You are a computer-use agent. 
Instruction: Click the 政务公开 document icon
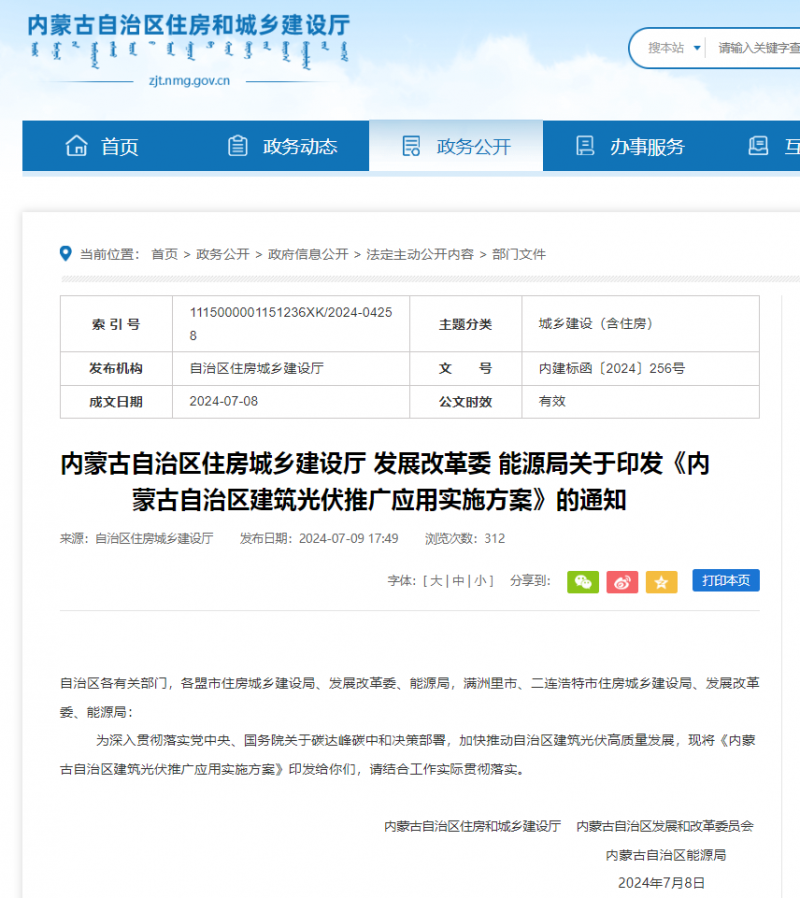[411, 146]
